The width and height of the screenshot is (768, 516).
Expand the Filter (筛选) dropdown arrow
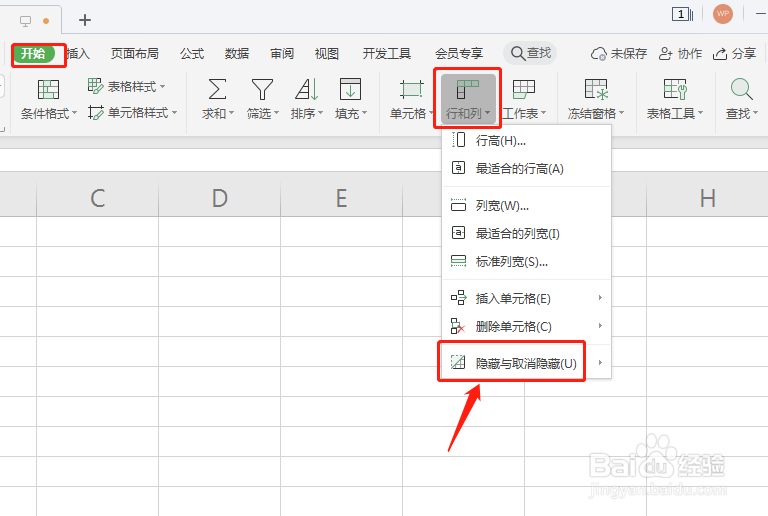(x=276, y=113)
